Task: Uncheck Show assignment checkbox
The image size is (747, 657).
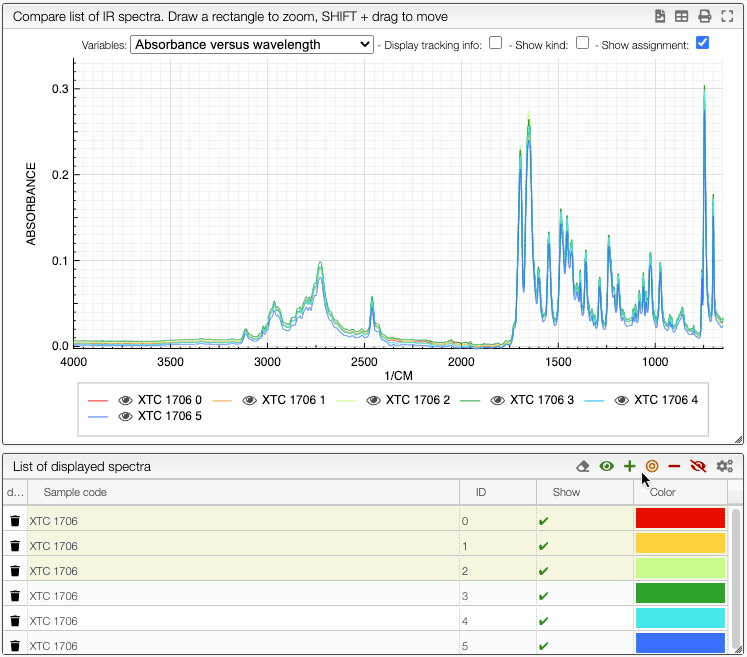Action: (x=702, y=43)
